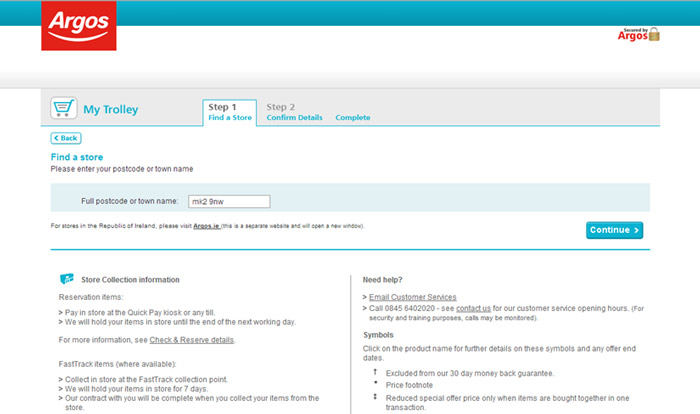Click the shopping trolley cart icon
Screen dimensions: 700x414
(x=63, y=109)
